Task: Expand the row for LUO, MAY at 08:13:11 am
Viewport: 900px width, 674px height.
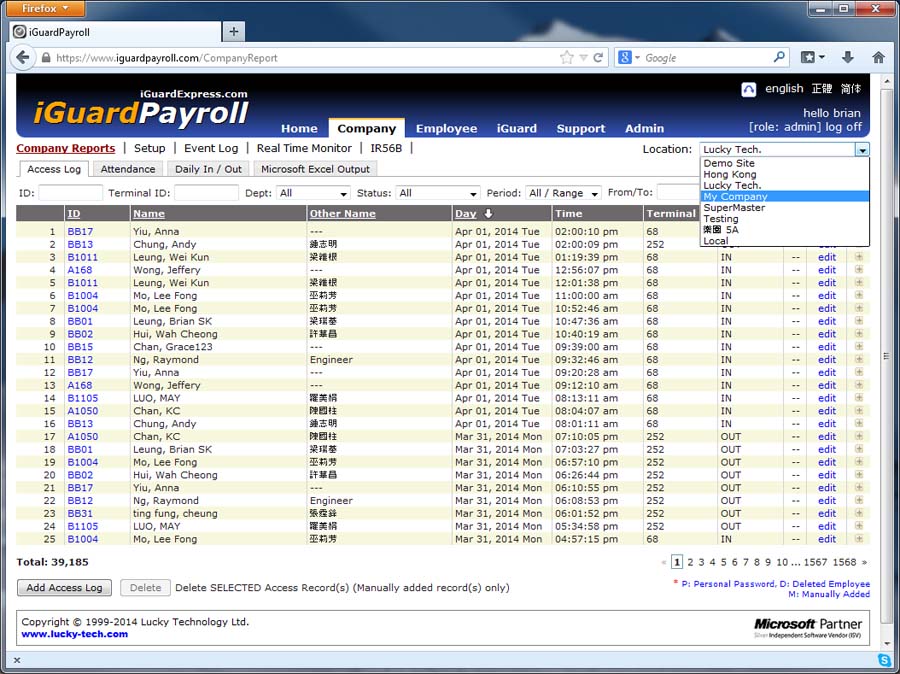Action: click(859, 398)
